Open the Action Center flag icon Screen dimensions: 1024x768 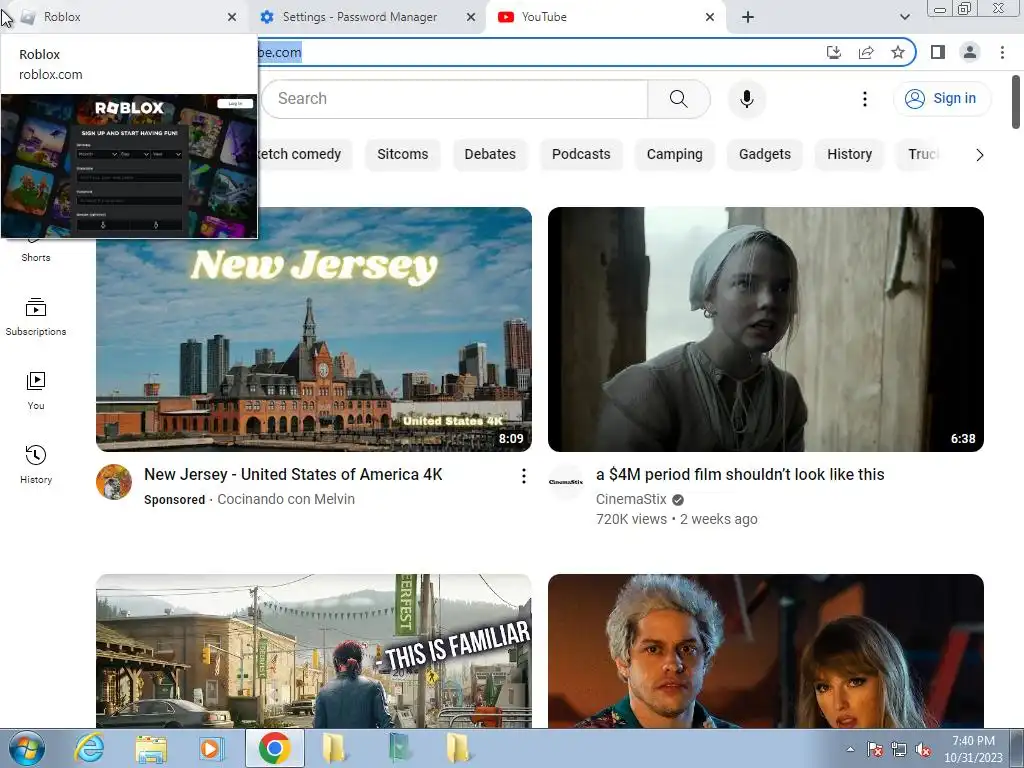pyautogui.click(x=874, y=749)
